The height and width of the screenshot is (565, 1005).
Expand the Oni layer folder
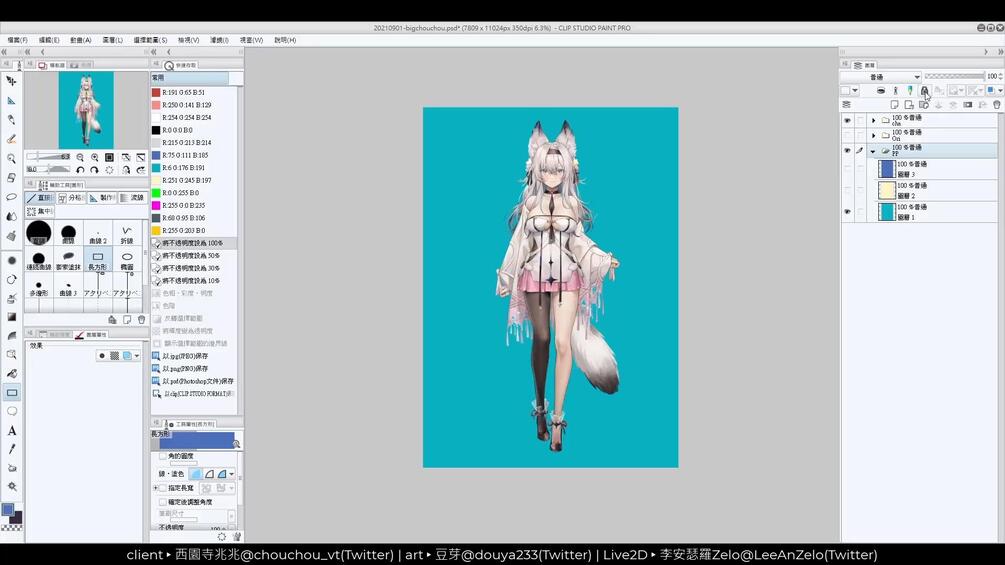[873, 135]
